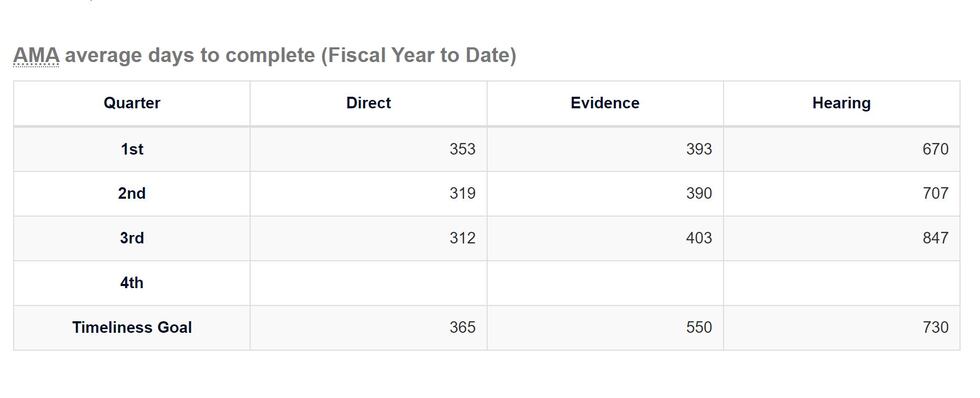The height and width of the screenshot is (398, 980).
Task: Click the AMA abbreviation in the heading
Action: 36,56
